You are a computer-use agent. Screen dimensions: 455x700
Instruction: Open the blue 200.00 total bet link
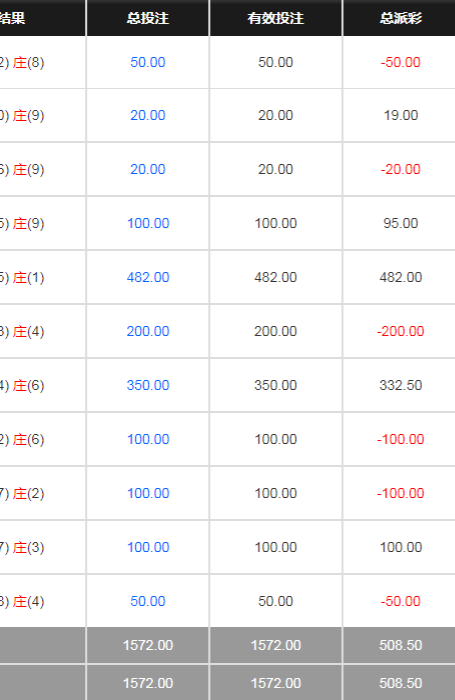(x=148, y=331)
